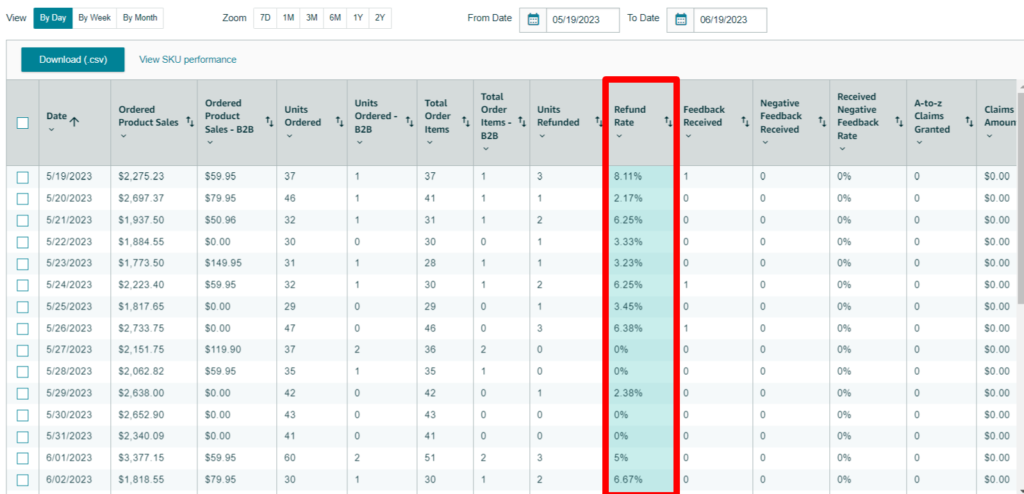Screen dimensions: 1024x494
Task: Select the 5/19/2023 row checkbox
Action: 23,176
